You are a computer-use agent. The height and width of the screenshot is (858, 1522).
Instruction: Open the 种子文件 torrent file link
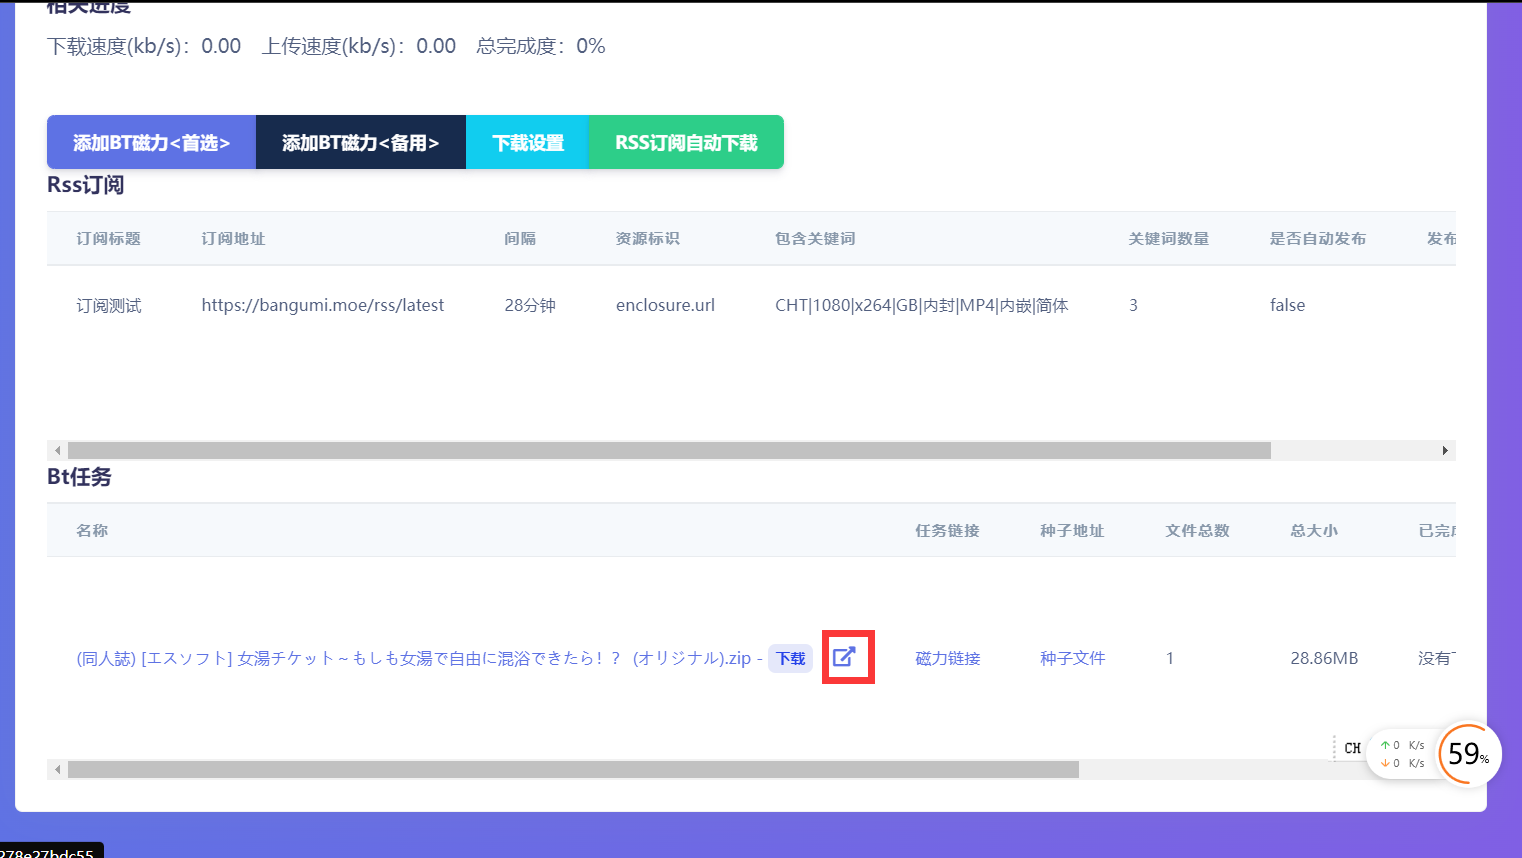coord(1073,658)
